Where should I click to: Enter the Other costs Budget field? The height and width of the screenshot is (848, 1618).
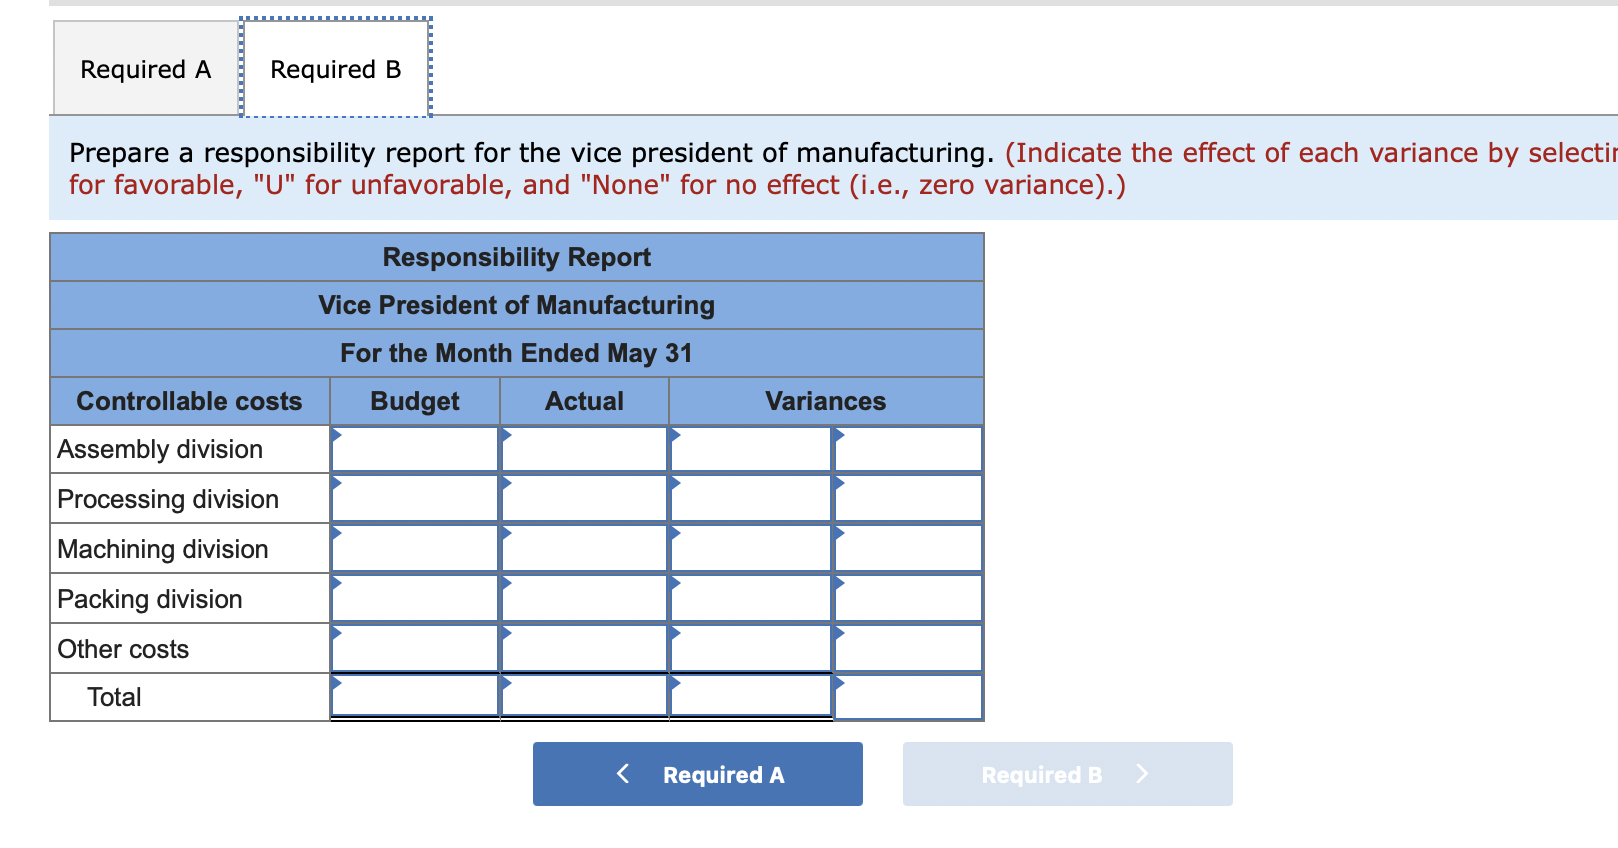[413, 648]
